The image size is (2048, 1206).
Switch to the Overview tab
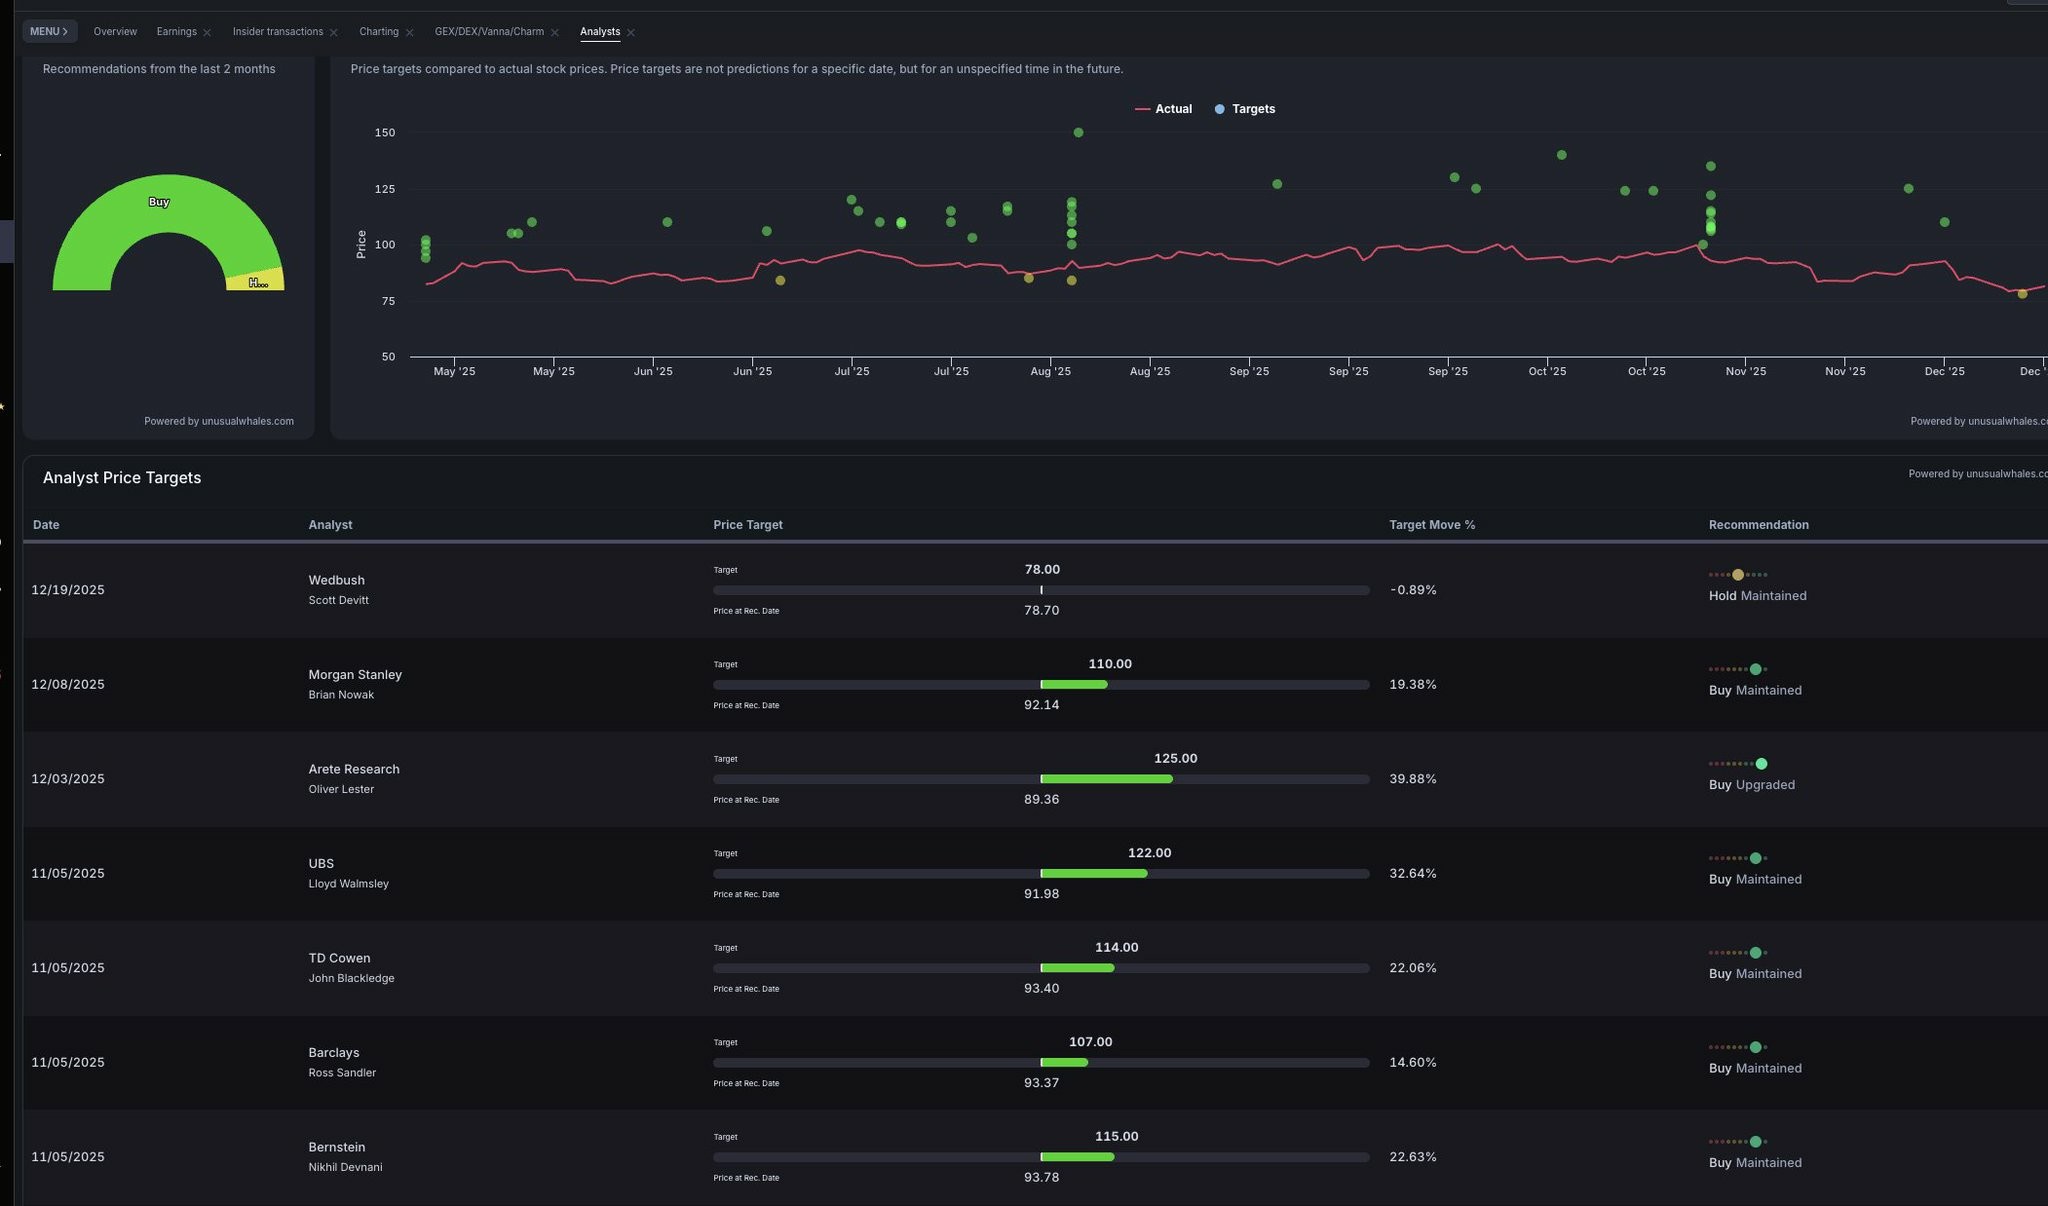click(x=115, y=32)
